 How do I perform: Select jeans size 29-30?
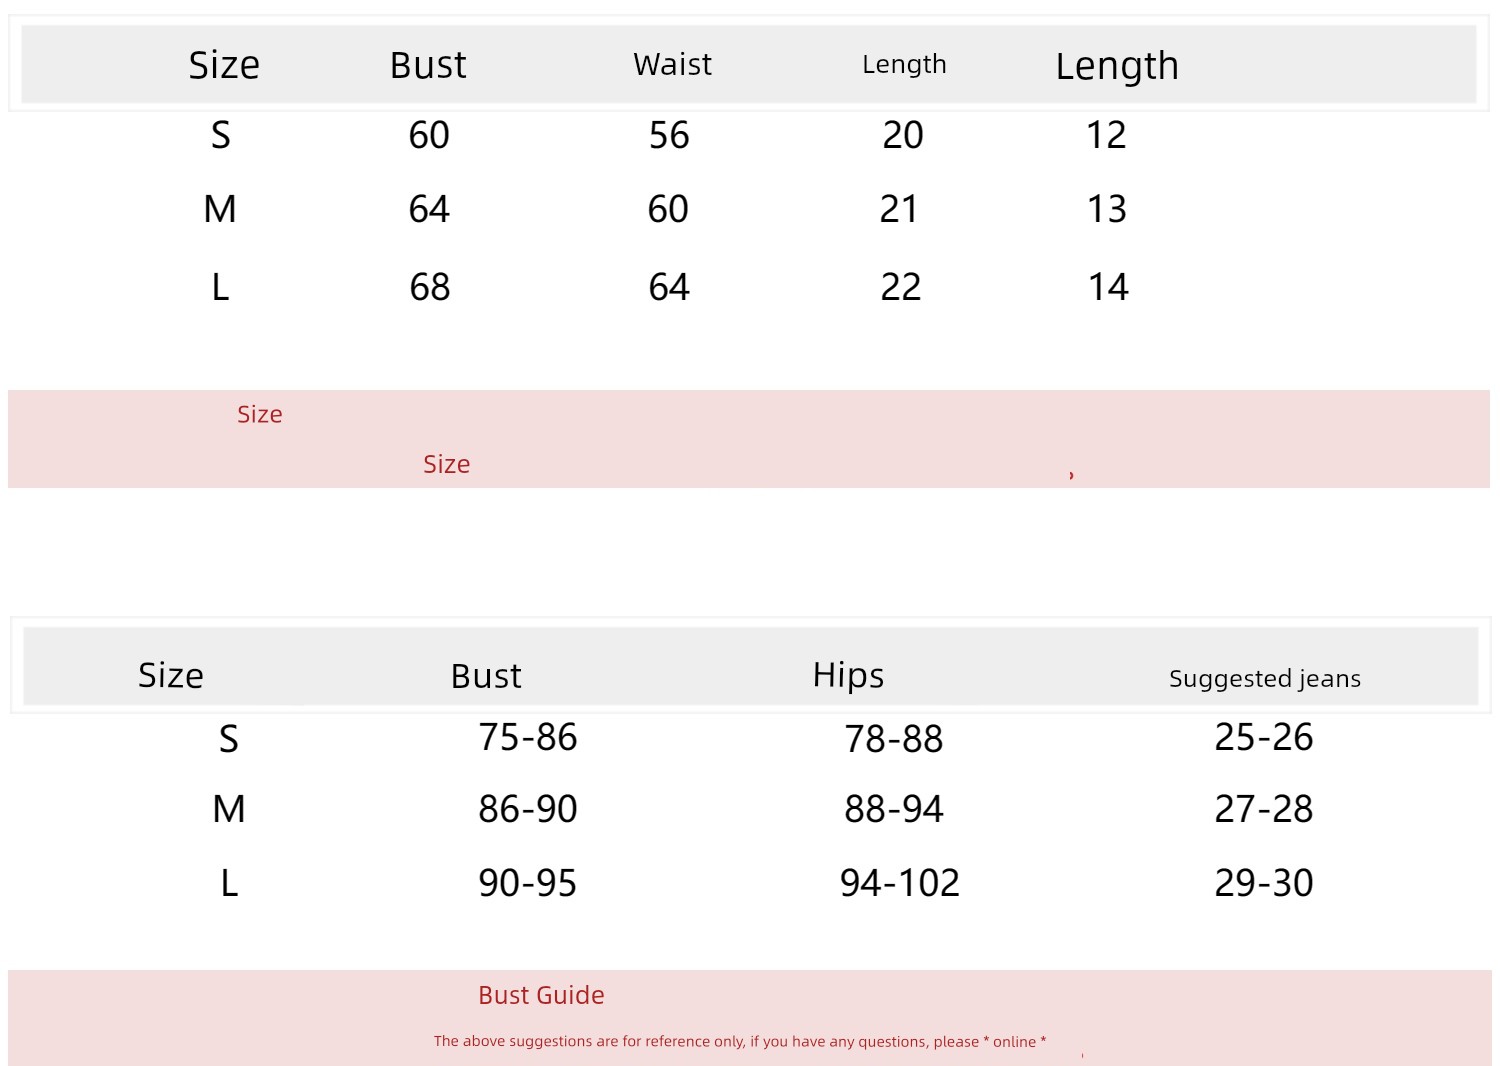1264,883
